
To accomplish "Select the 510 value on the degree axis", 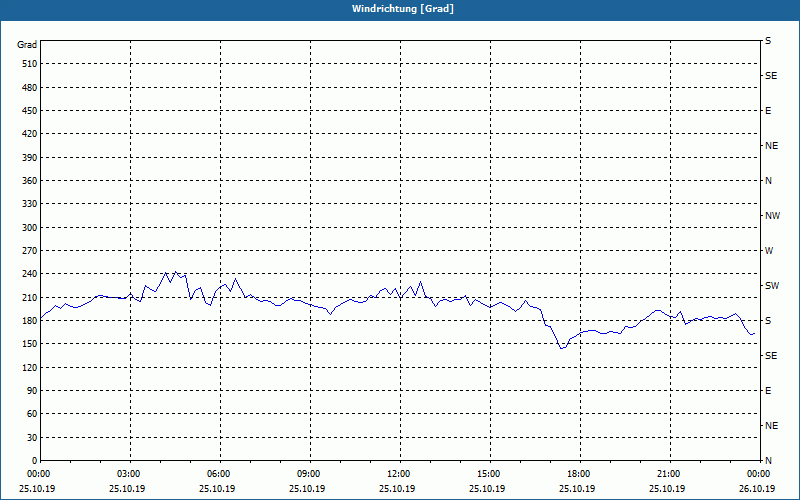I will [x=30, y=64].
